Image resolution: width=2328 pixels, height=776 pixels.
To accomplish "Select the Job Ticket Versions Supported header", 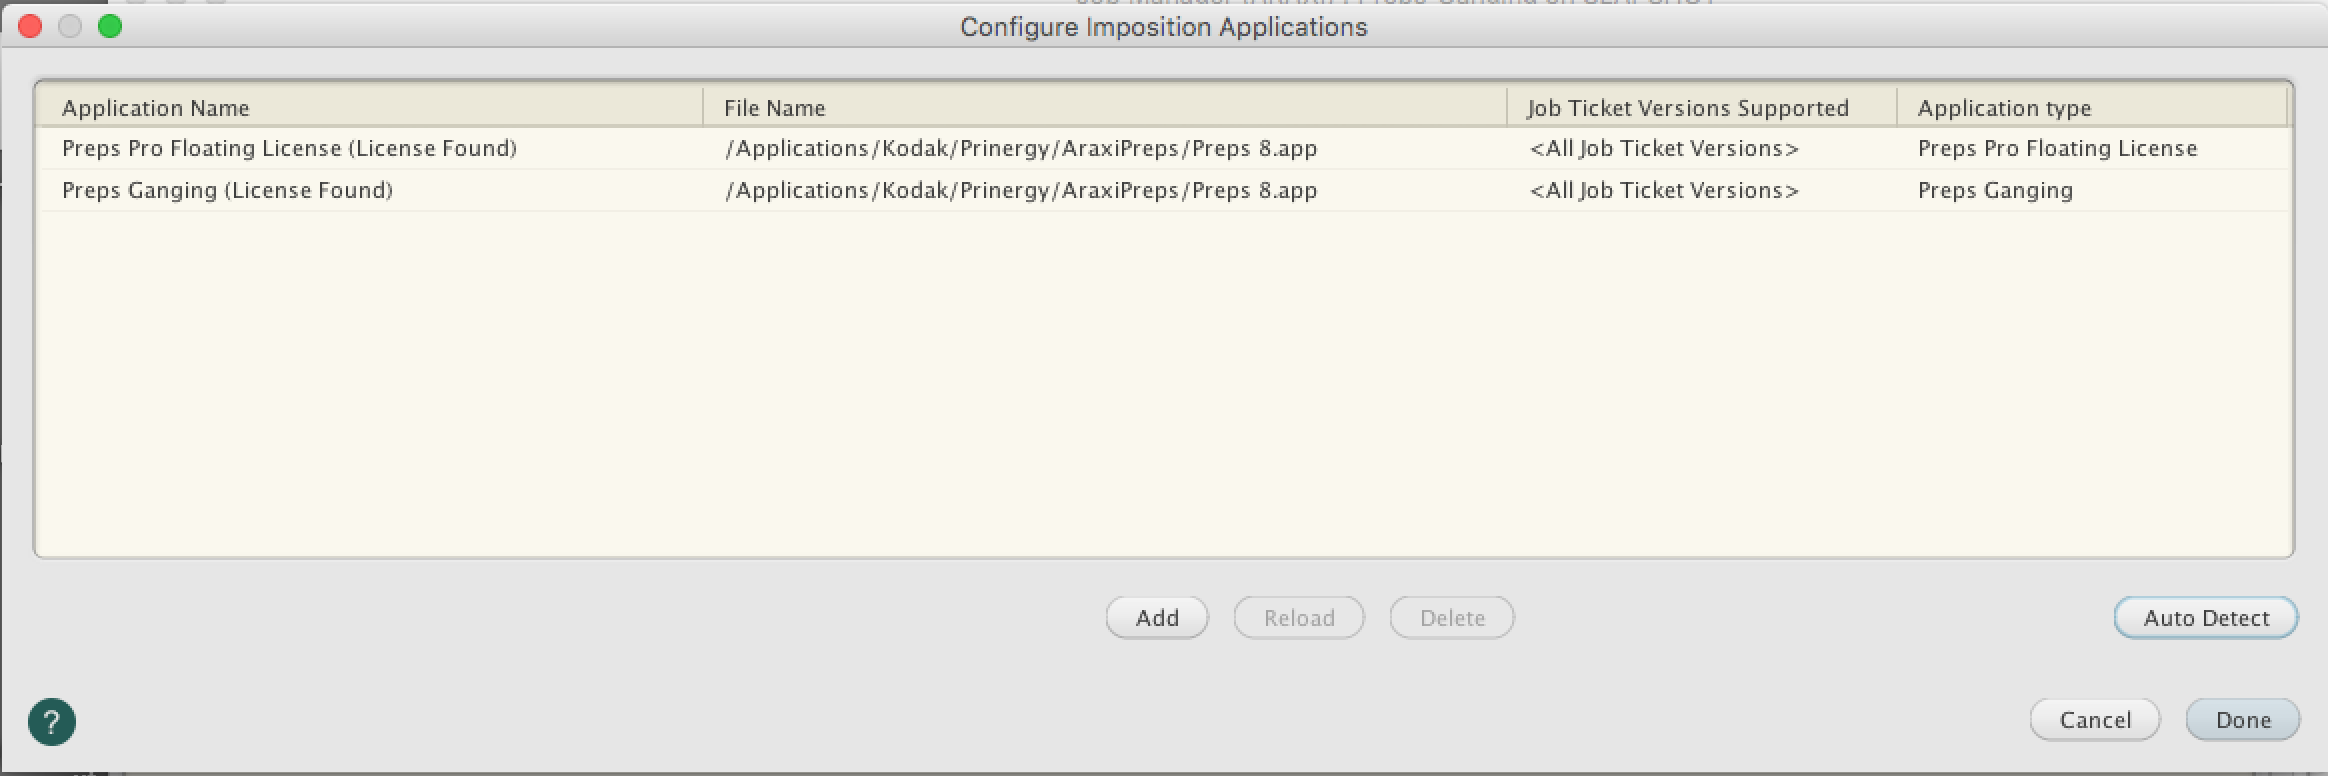I will (1687, 108).
